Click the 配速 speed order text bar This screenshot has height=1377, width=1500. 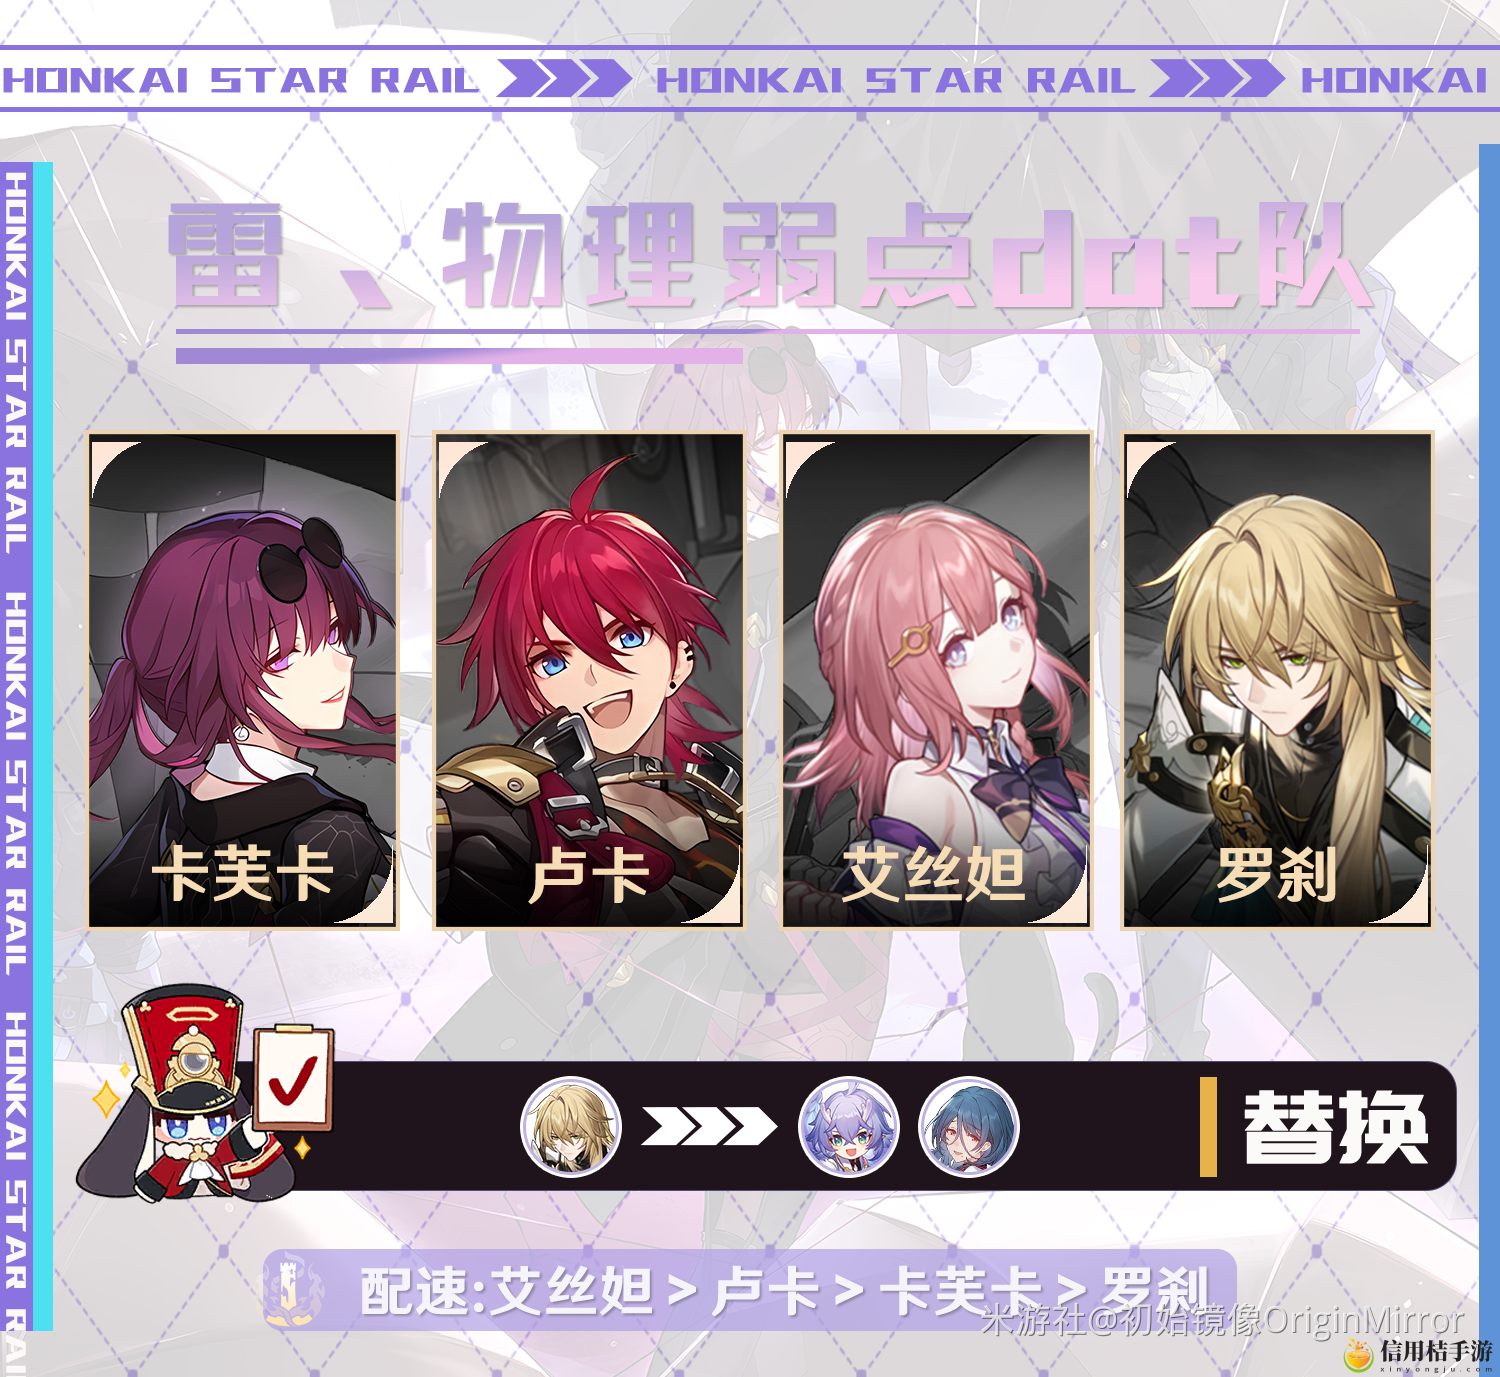[750, 1290]
